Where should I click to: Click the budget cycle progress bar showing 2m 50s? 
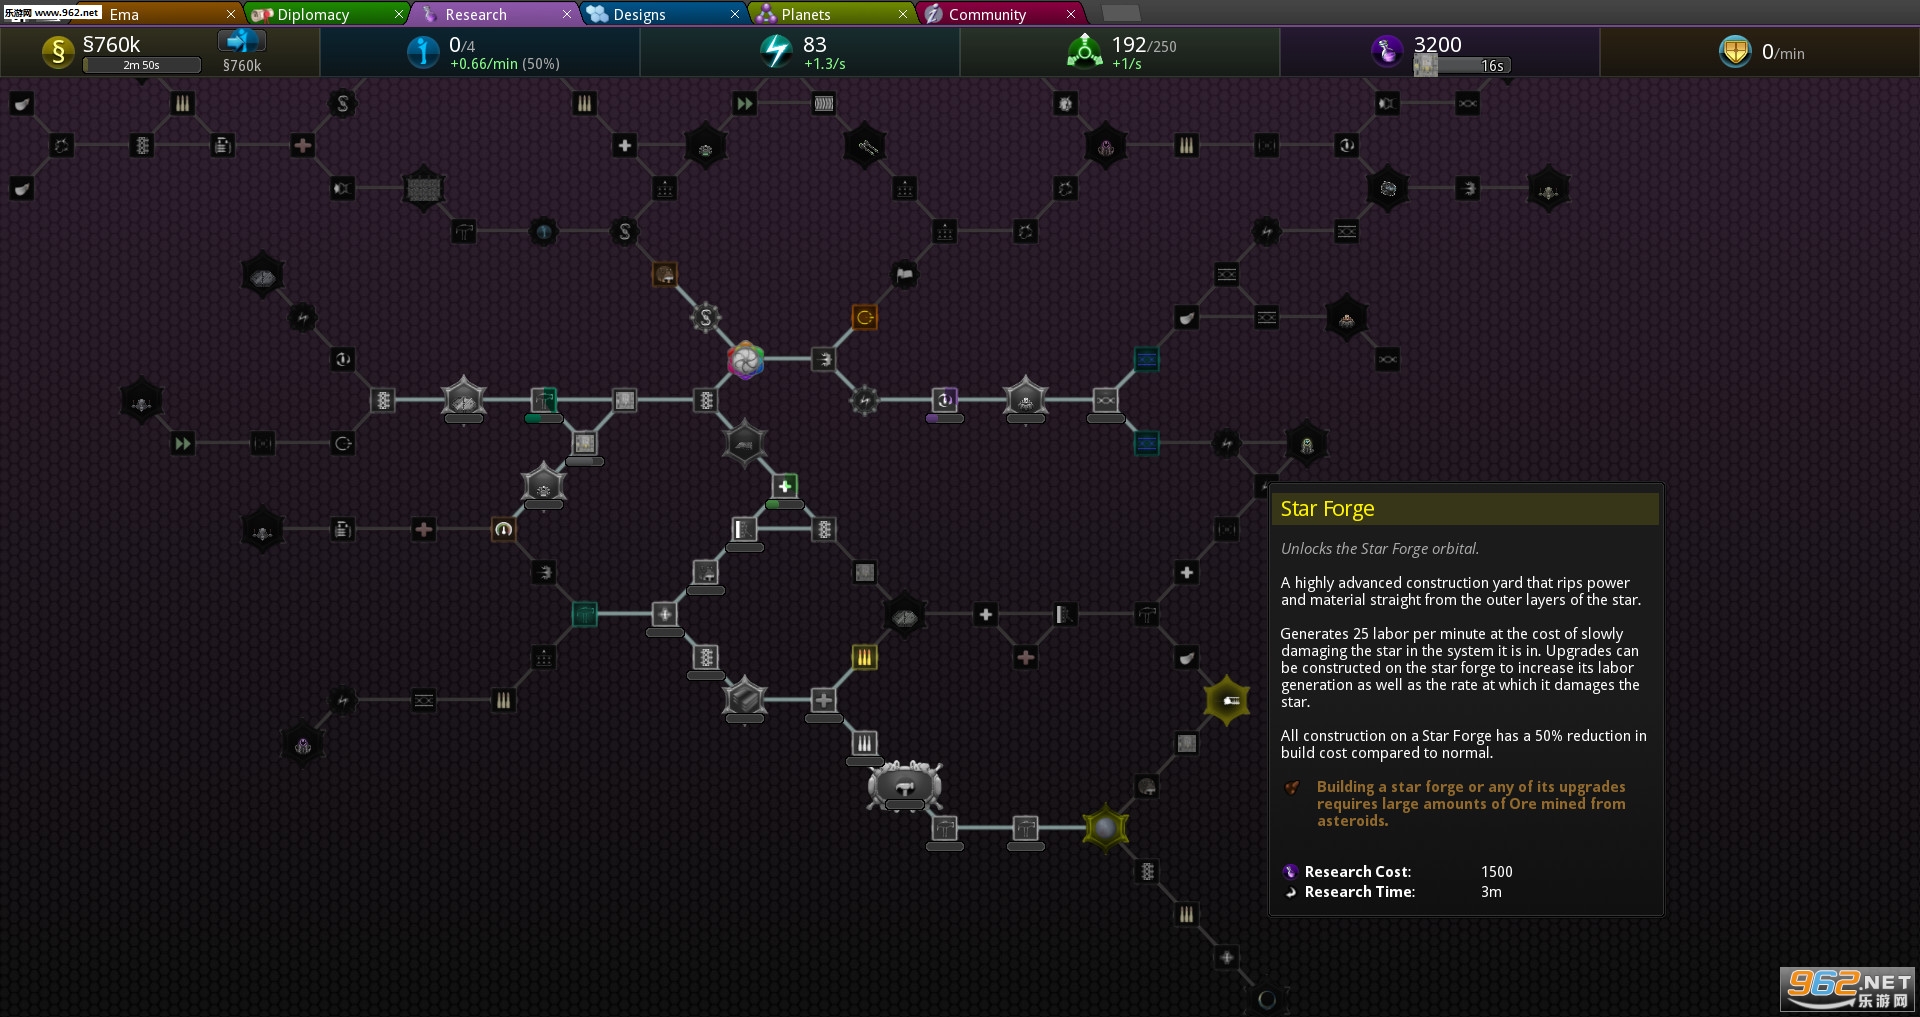point(142,65)
